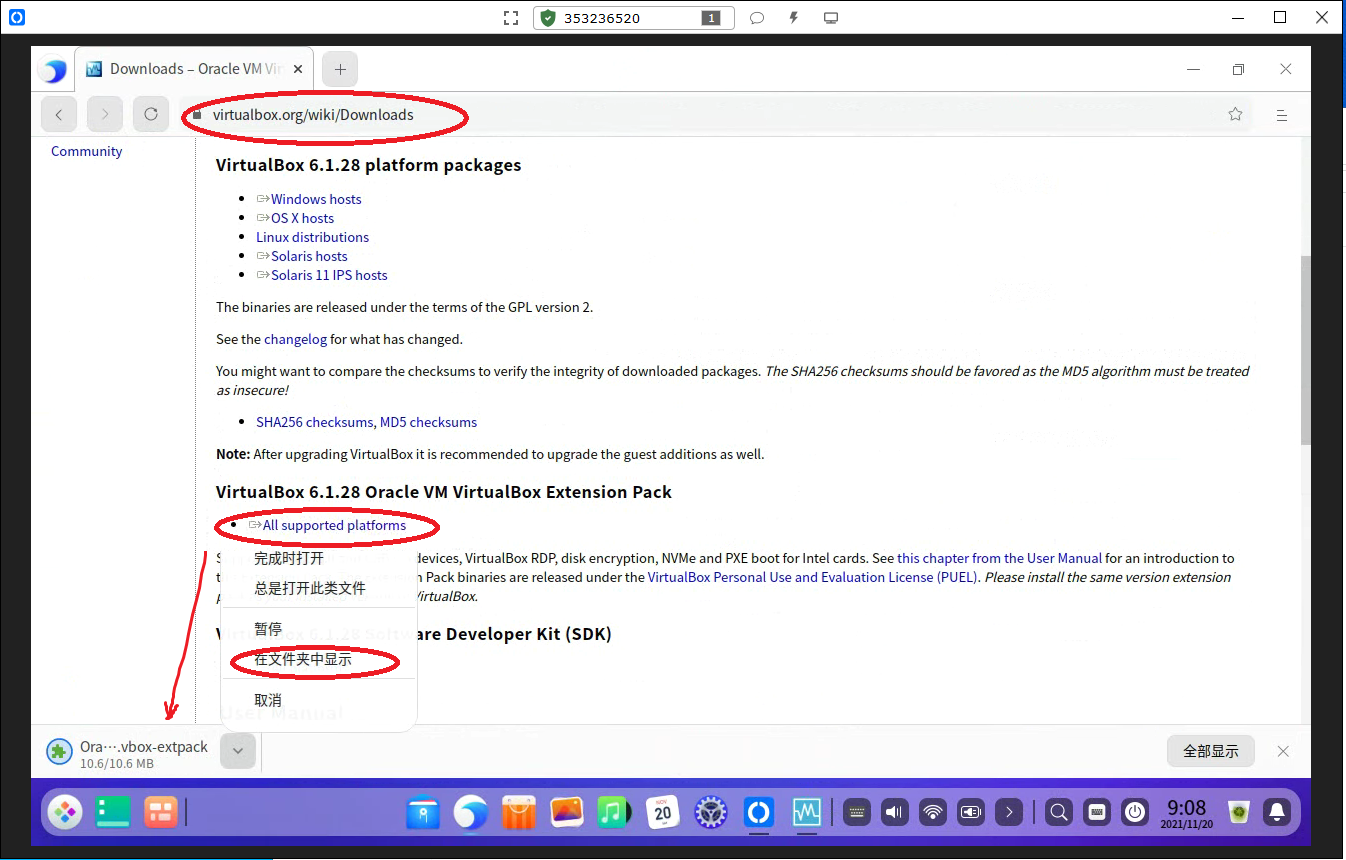The image size is (1346, 860).
Task: Open the 'Windows hosts' download link
Action: click(316, 199)
